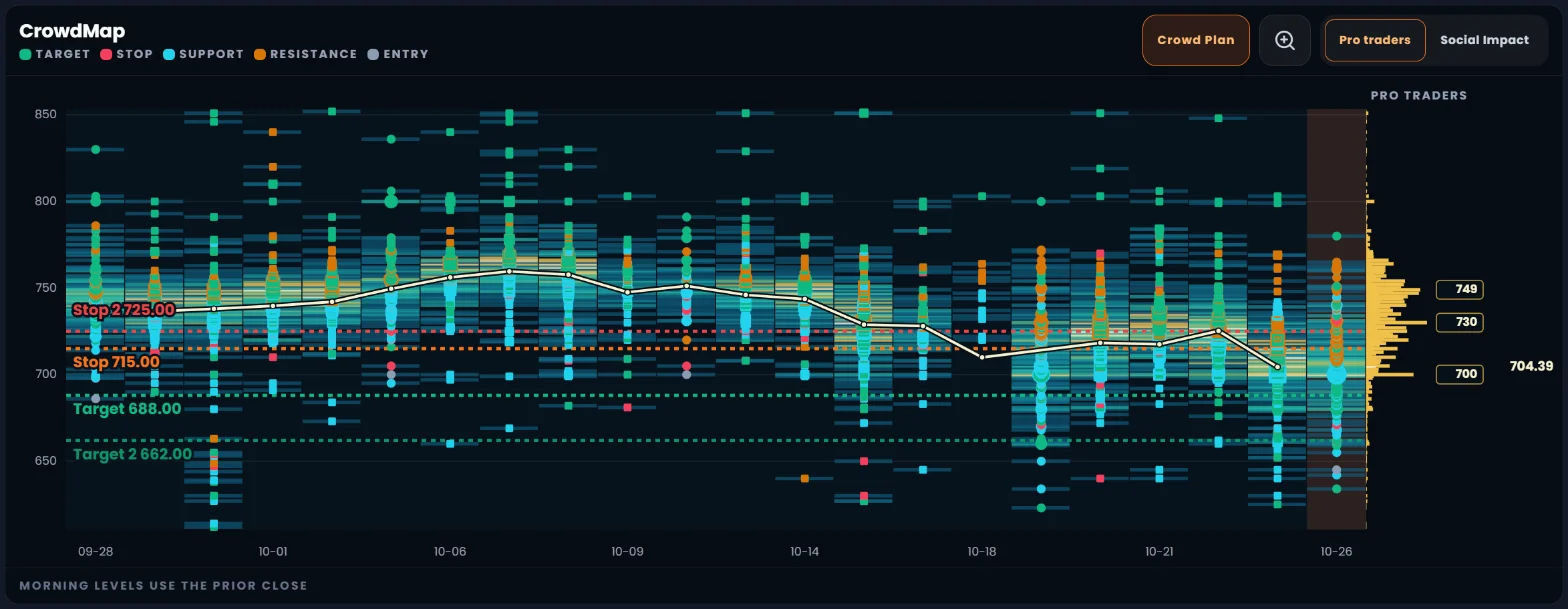This screenshot has width=1568, height=609.
Task: Select the 749 price level tag
Action: coord(1459,289)
